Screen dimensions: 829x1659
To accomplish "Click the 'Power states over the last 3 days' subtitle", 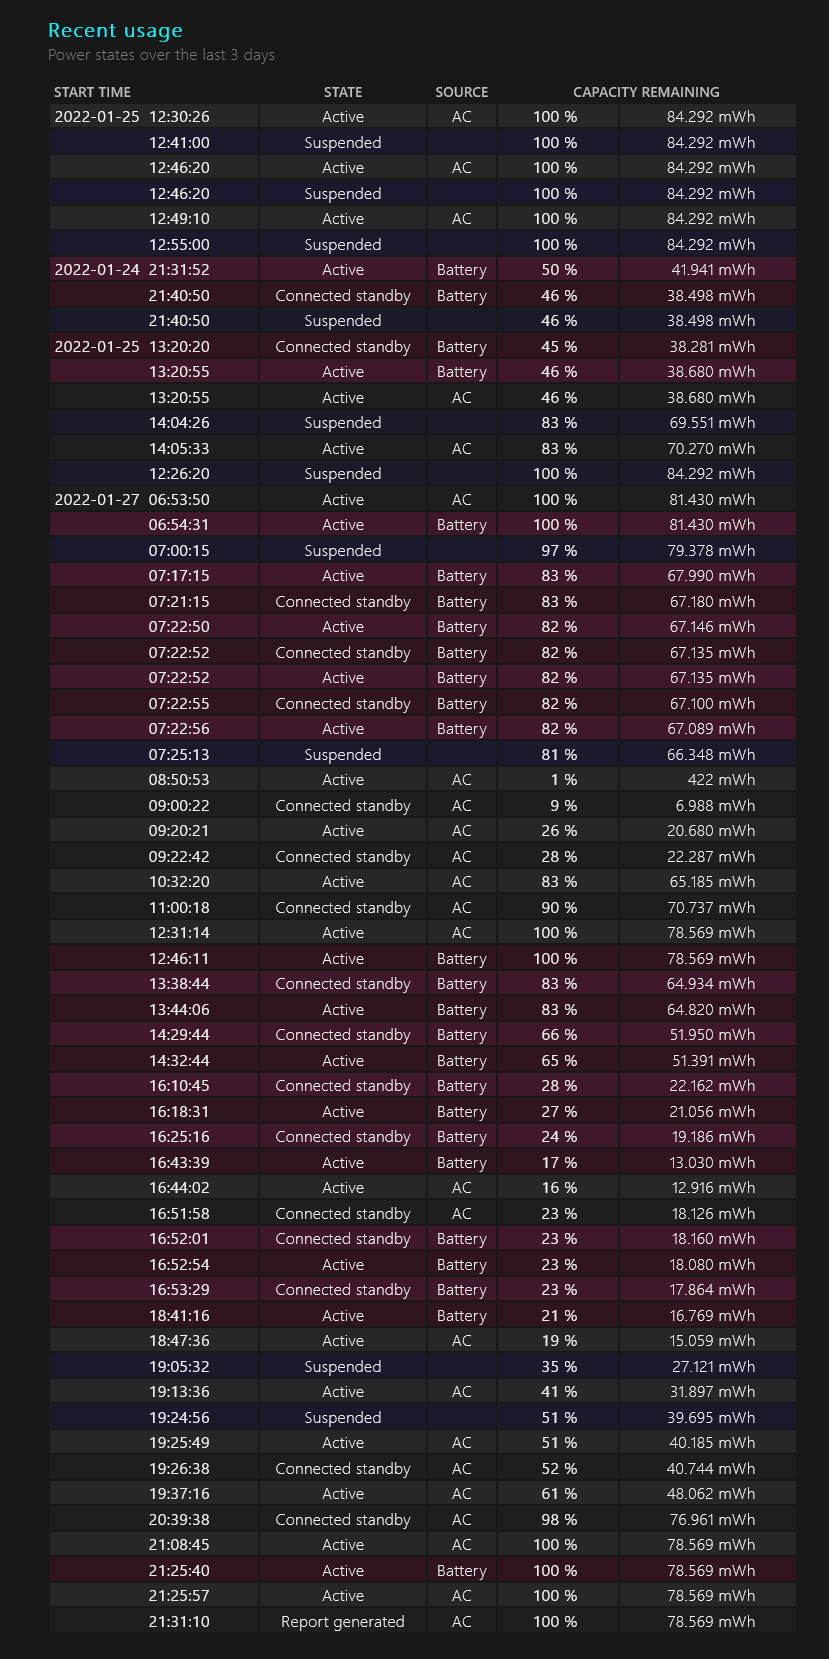I will pos(161,55).
